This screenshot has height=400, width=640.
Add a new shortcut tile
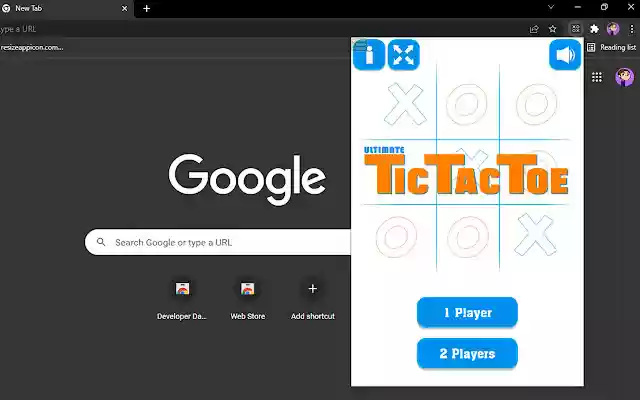pyautogui.click(x=313, y=300)
